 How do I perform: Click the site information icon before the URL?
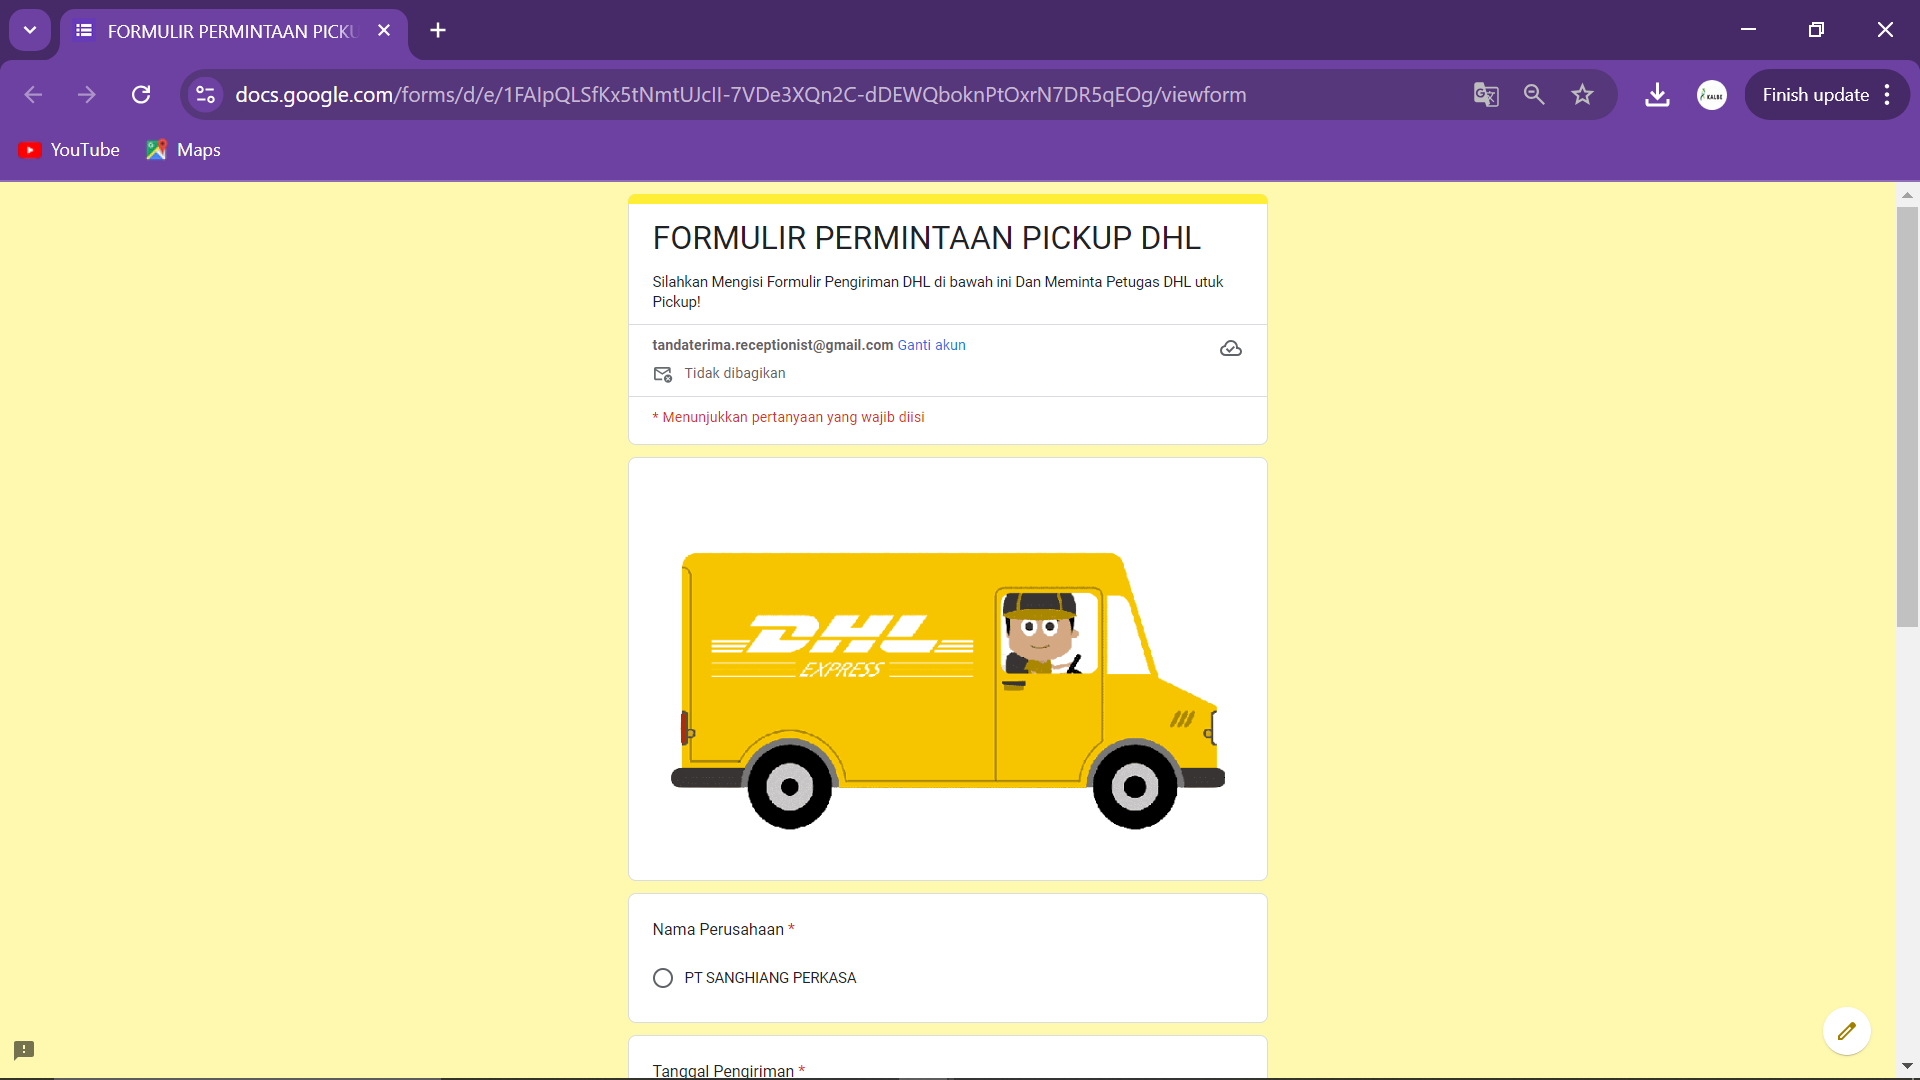(205, 94)
